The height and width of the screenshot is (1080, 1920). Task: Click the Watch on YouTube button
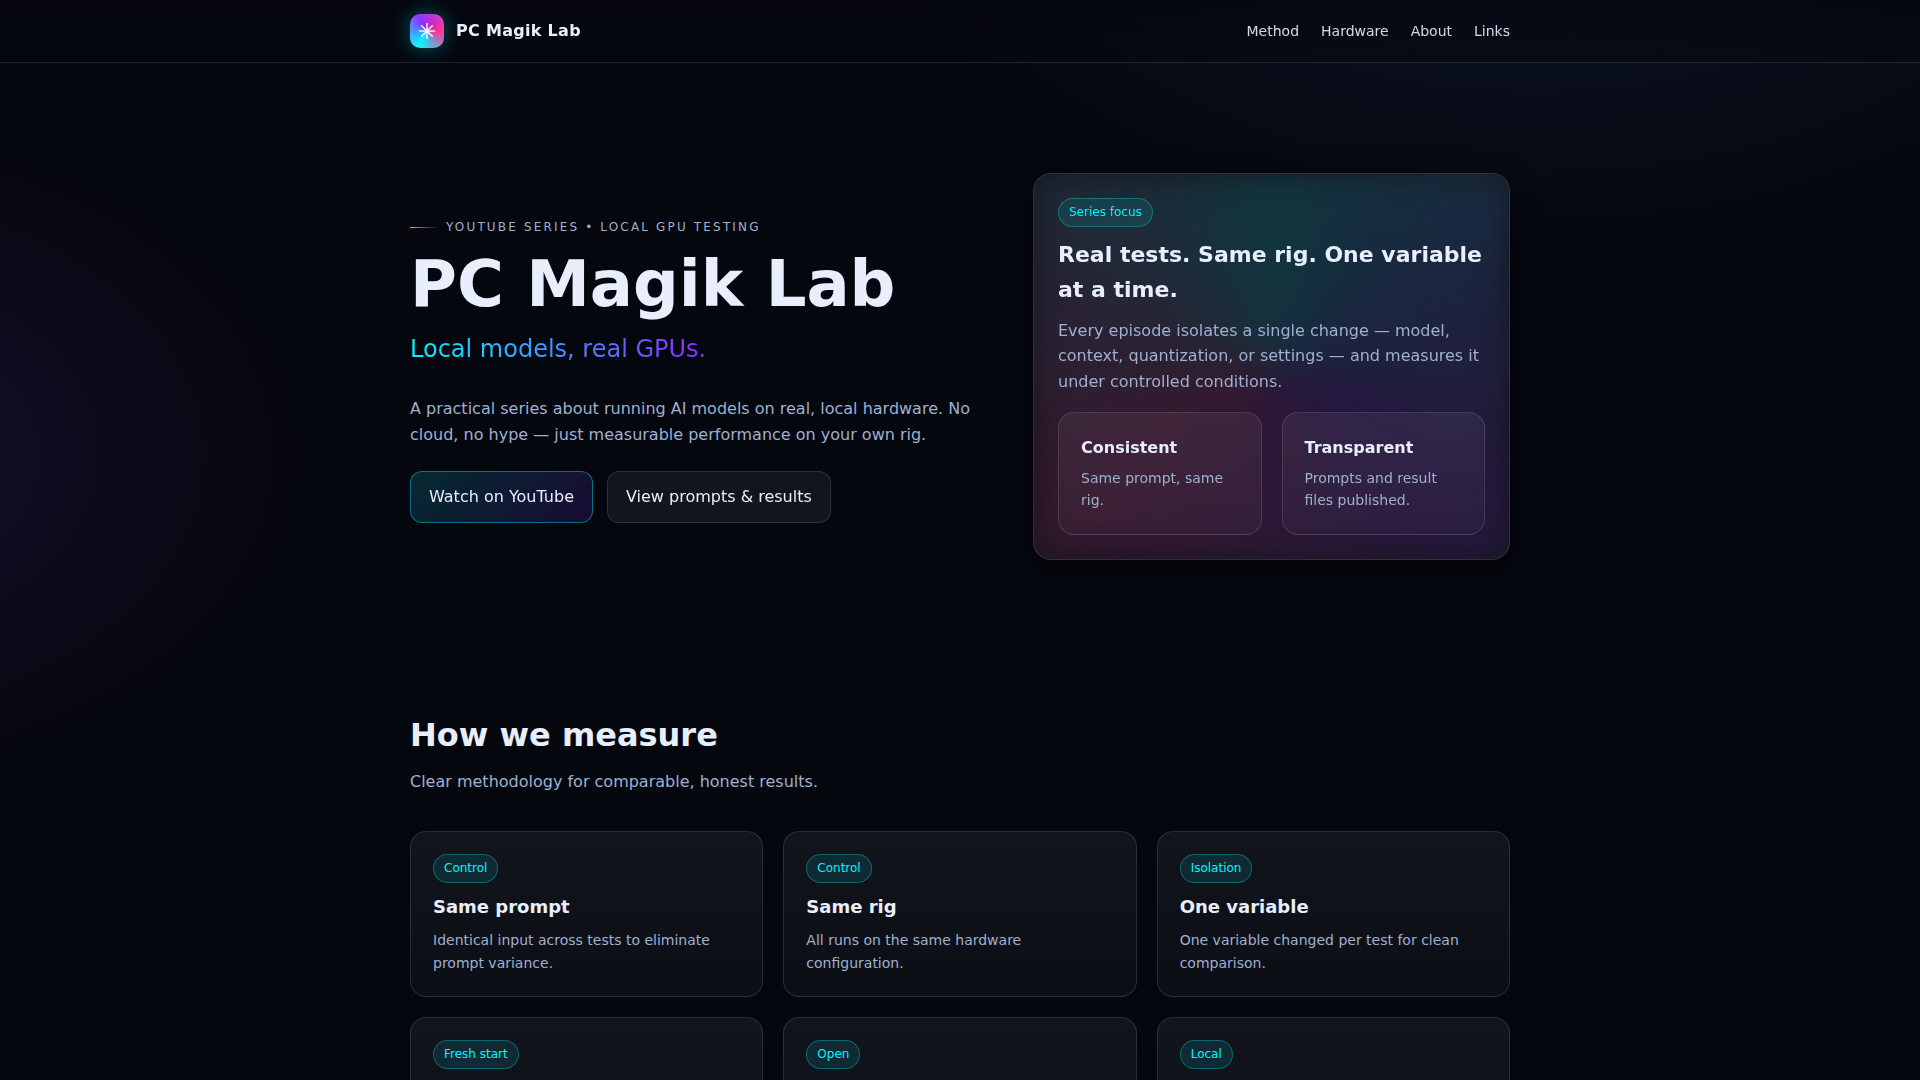pos(501,497)
